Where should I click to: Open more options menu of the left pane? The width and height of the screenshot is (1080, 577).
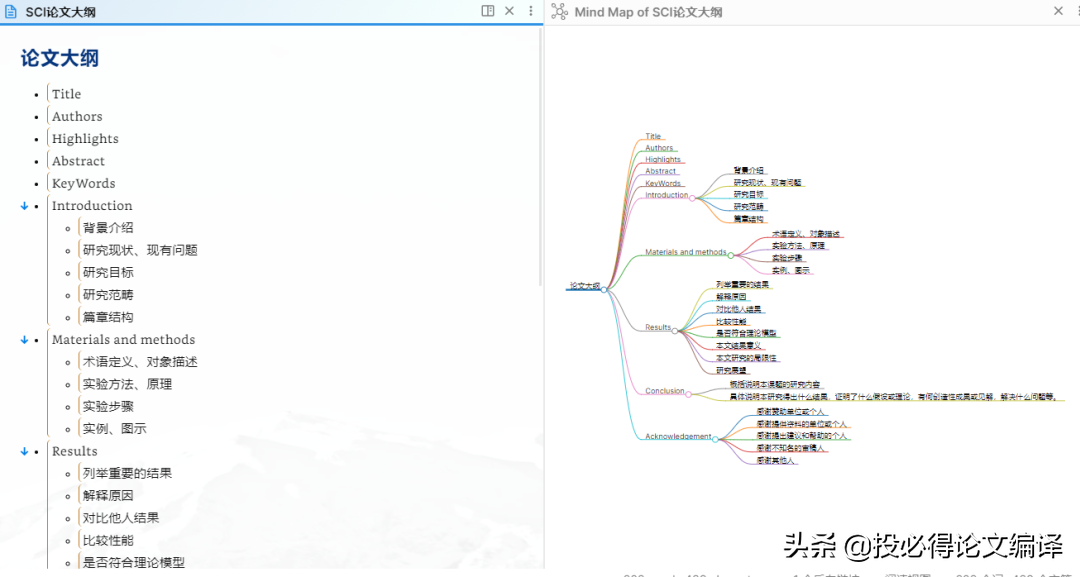pos(530,11)
